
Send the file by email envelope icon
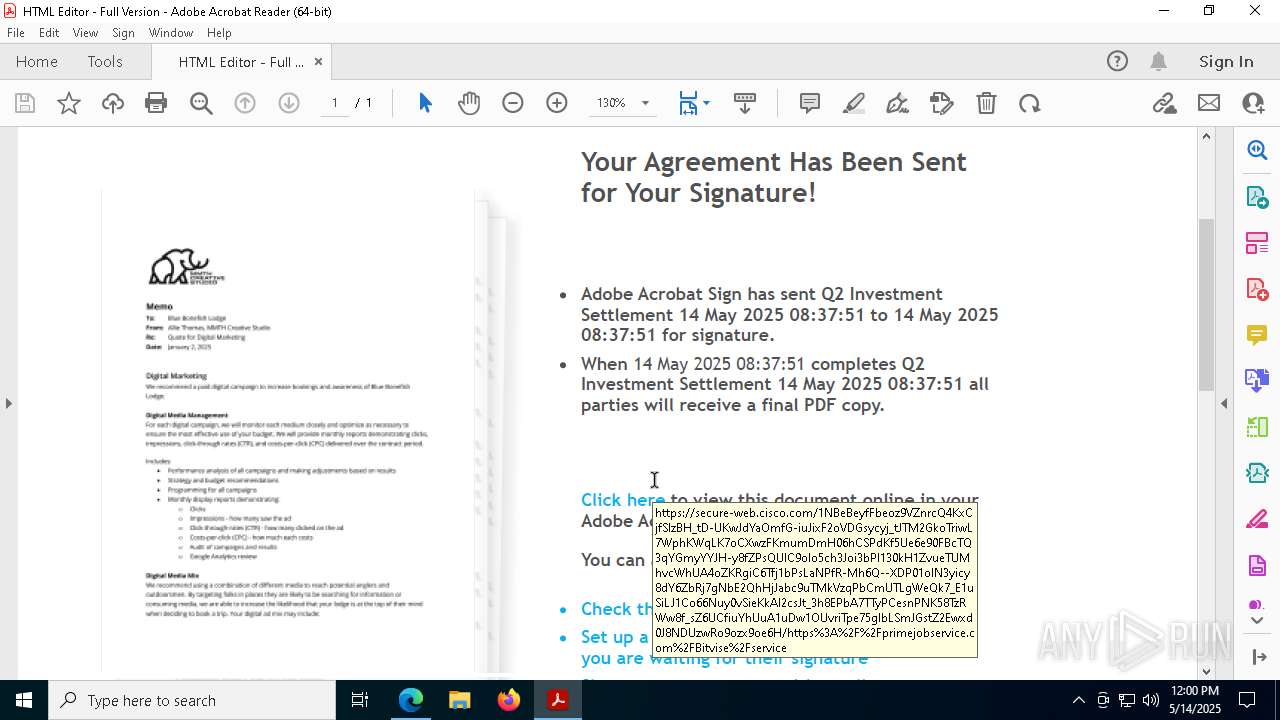click(x=1209, y=103)
